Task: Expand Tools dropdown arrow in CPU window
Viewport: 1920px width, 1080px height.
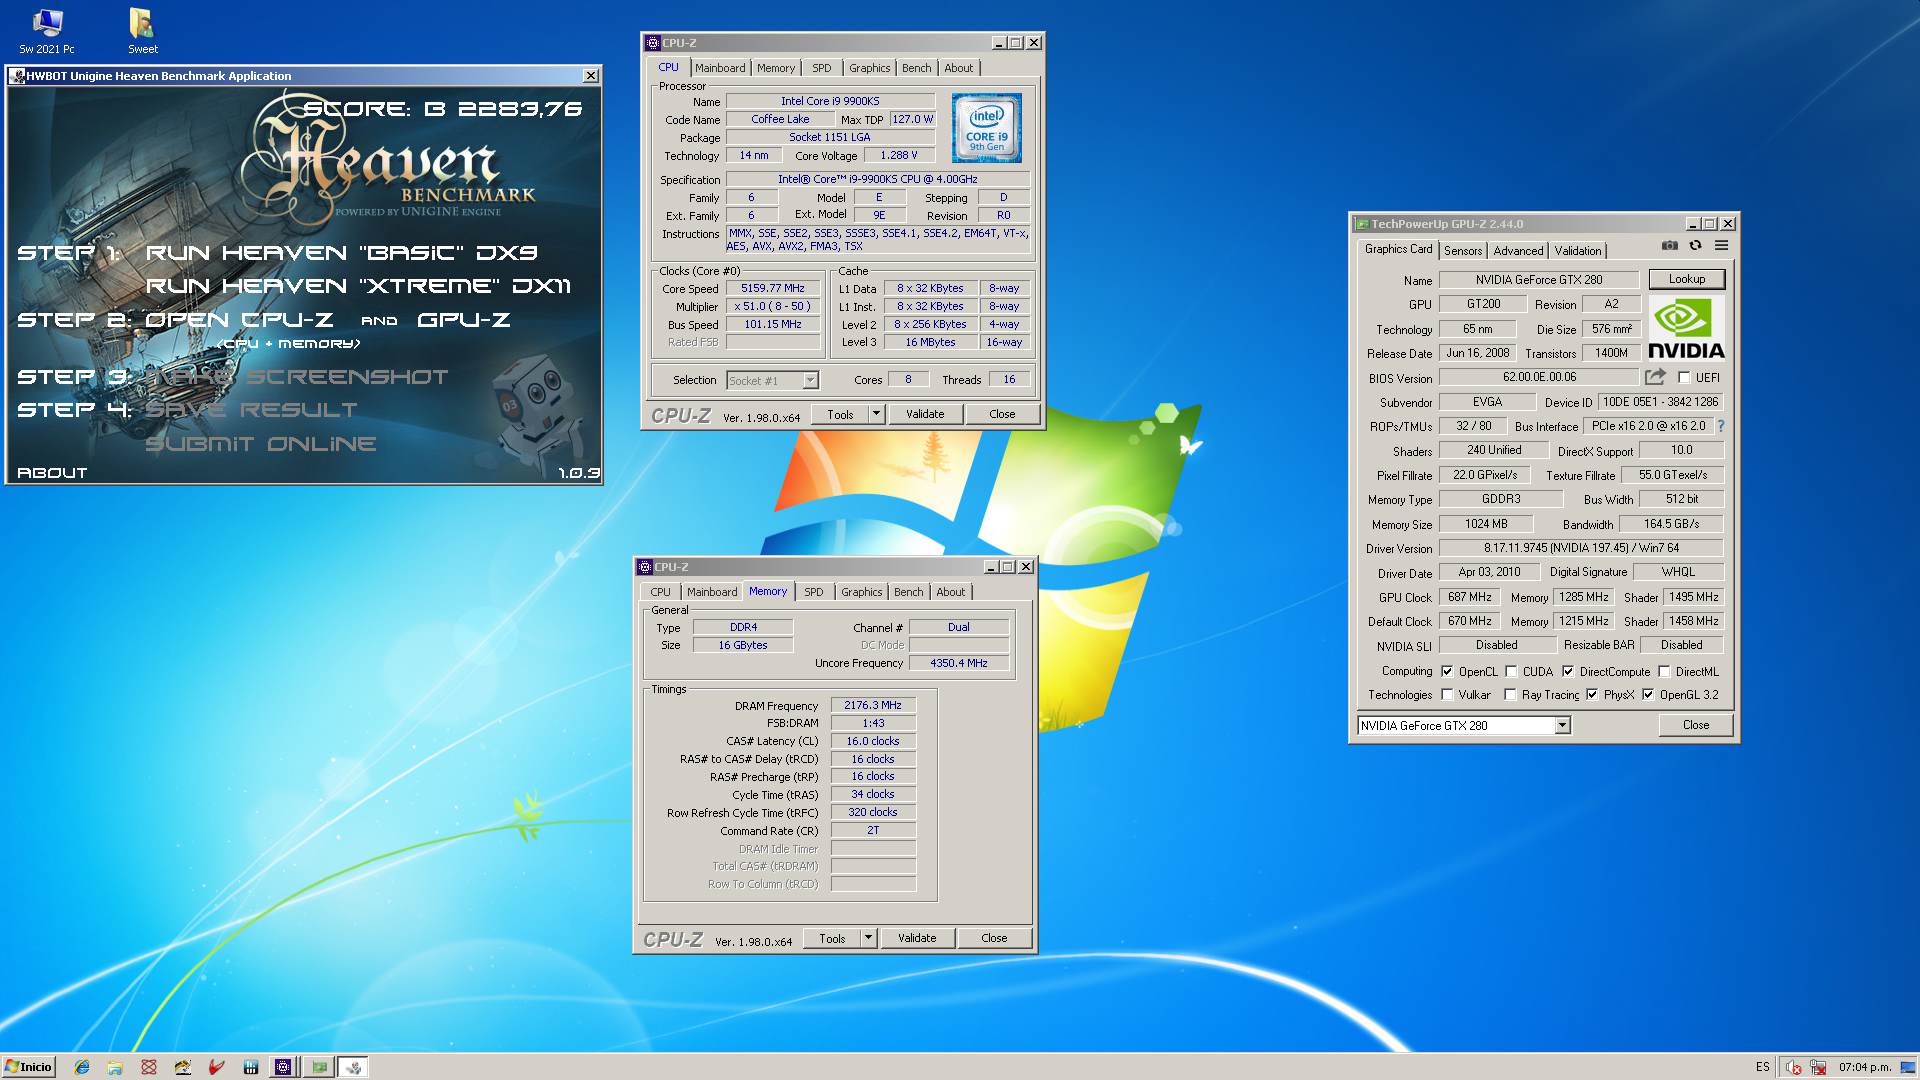Action: 876,414
